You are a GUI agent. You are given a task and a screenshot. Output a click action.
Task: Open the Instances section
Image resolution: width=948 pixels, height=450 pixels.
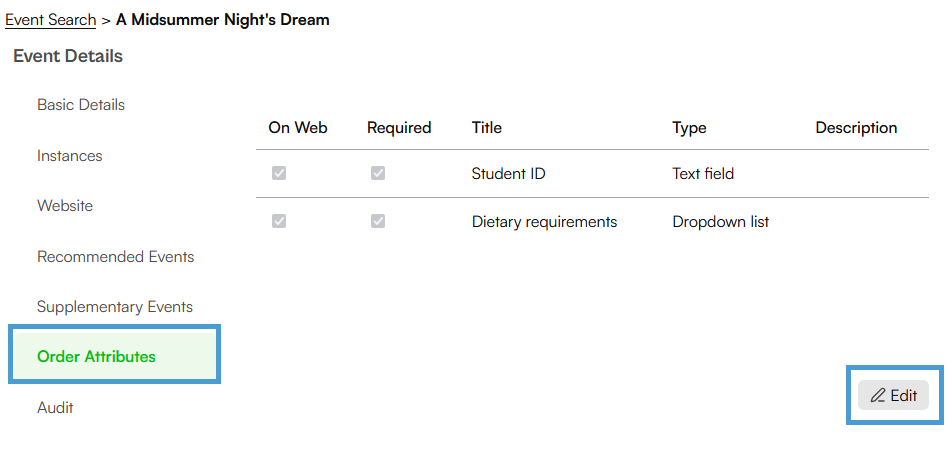[70, 155]
